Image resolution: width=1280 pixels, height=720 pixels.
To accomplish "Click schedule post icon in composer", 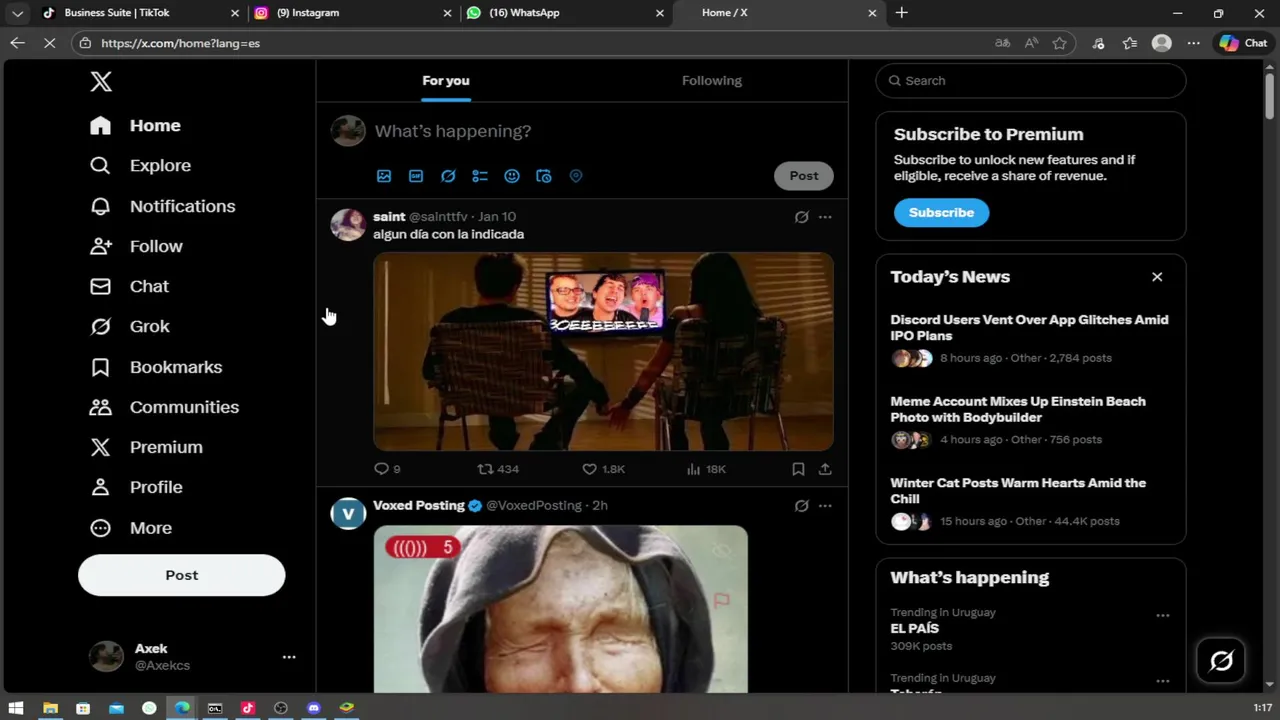I will [x=544, y=176].
